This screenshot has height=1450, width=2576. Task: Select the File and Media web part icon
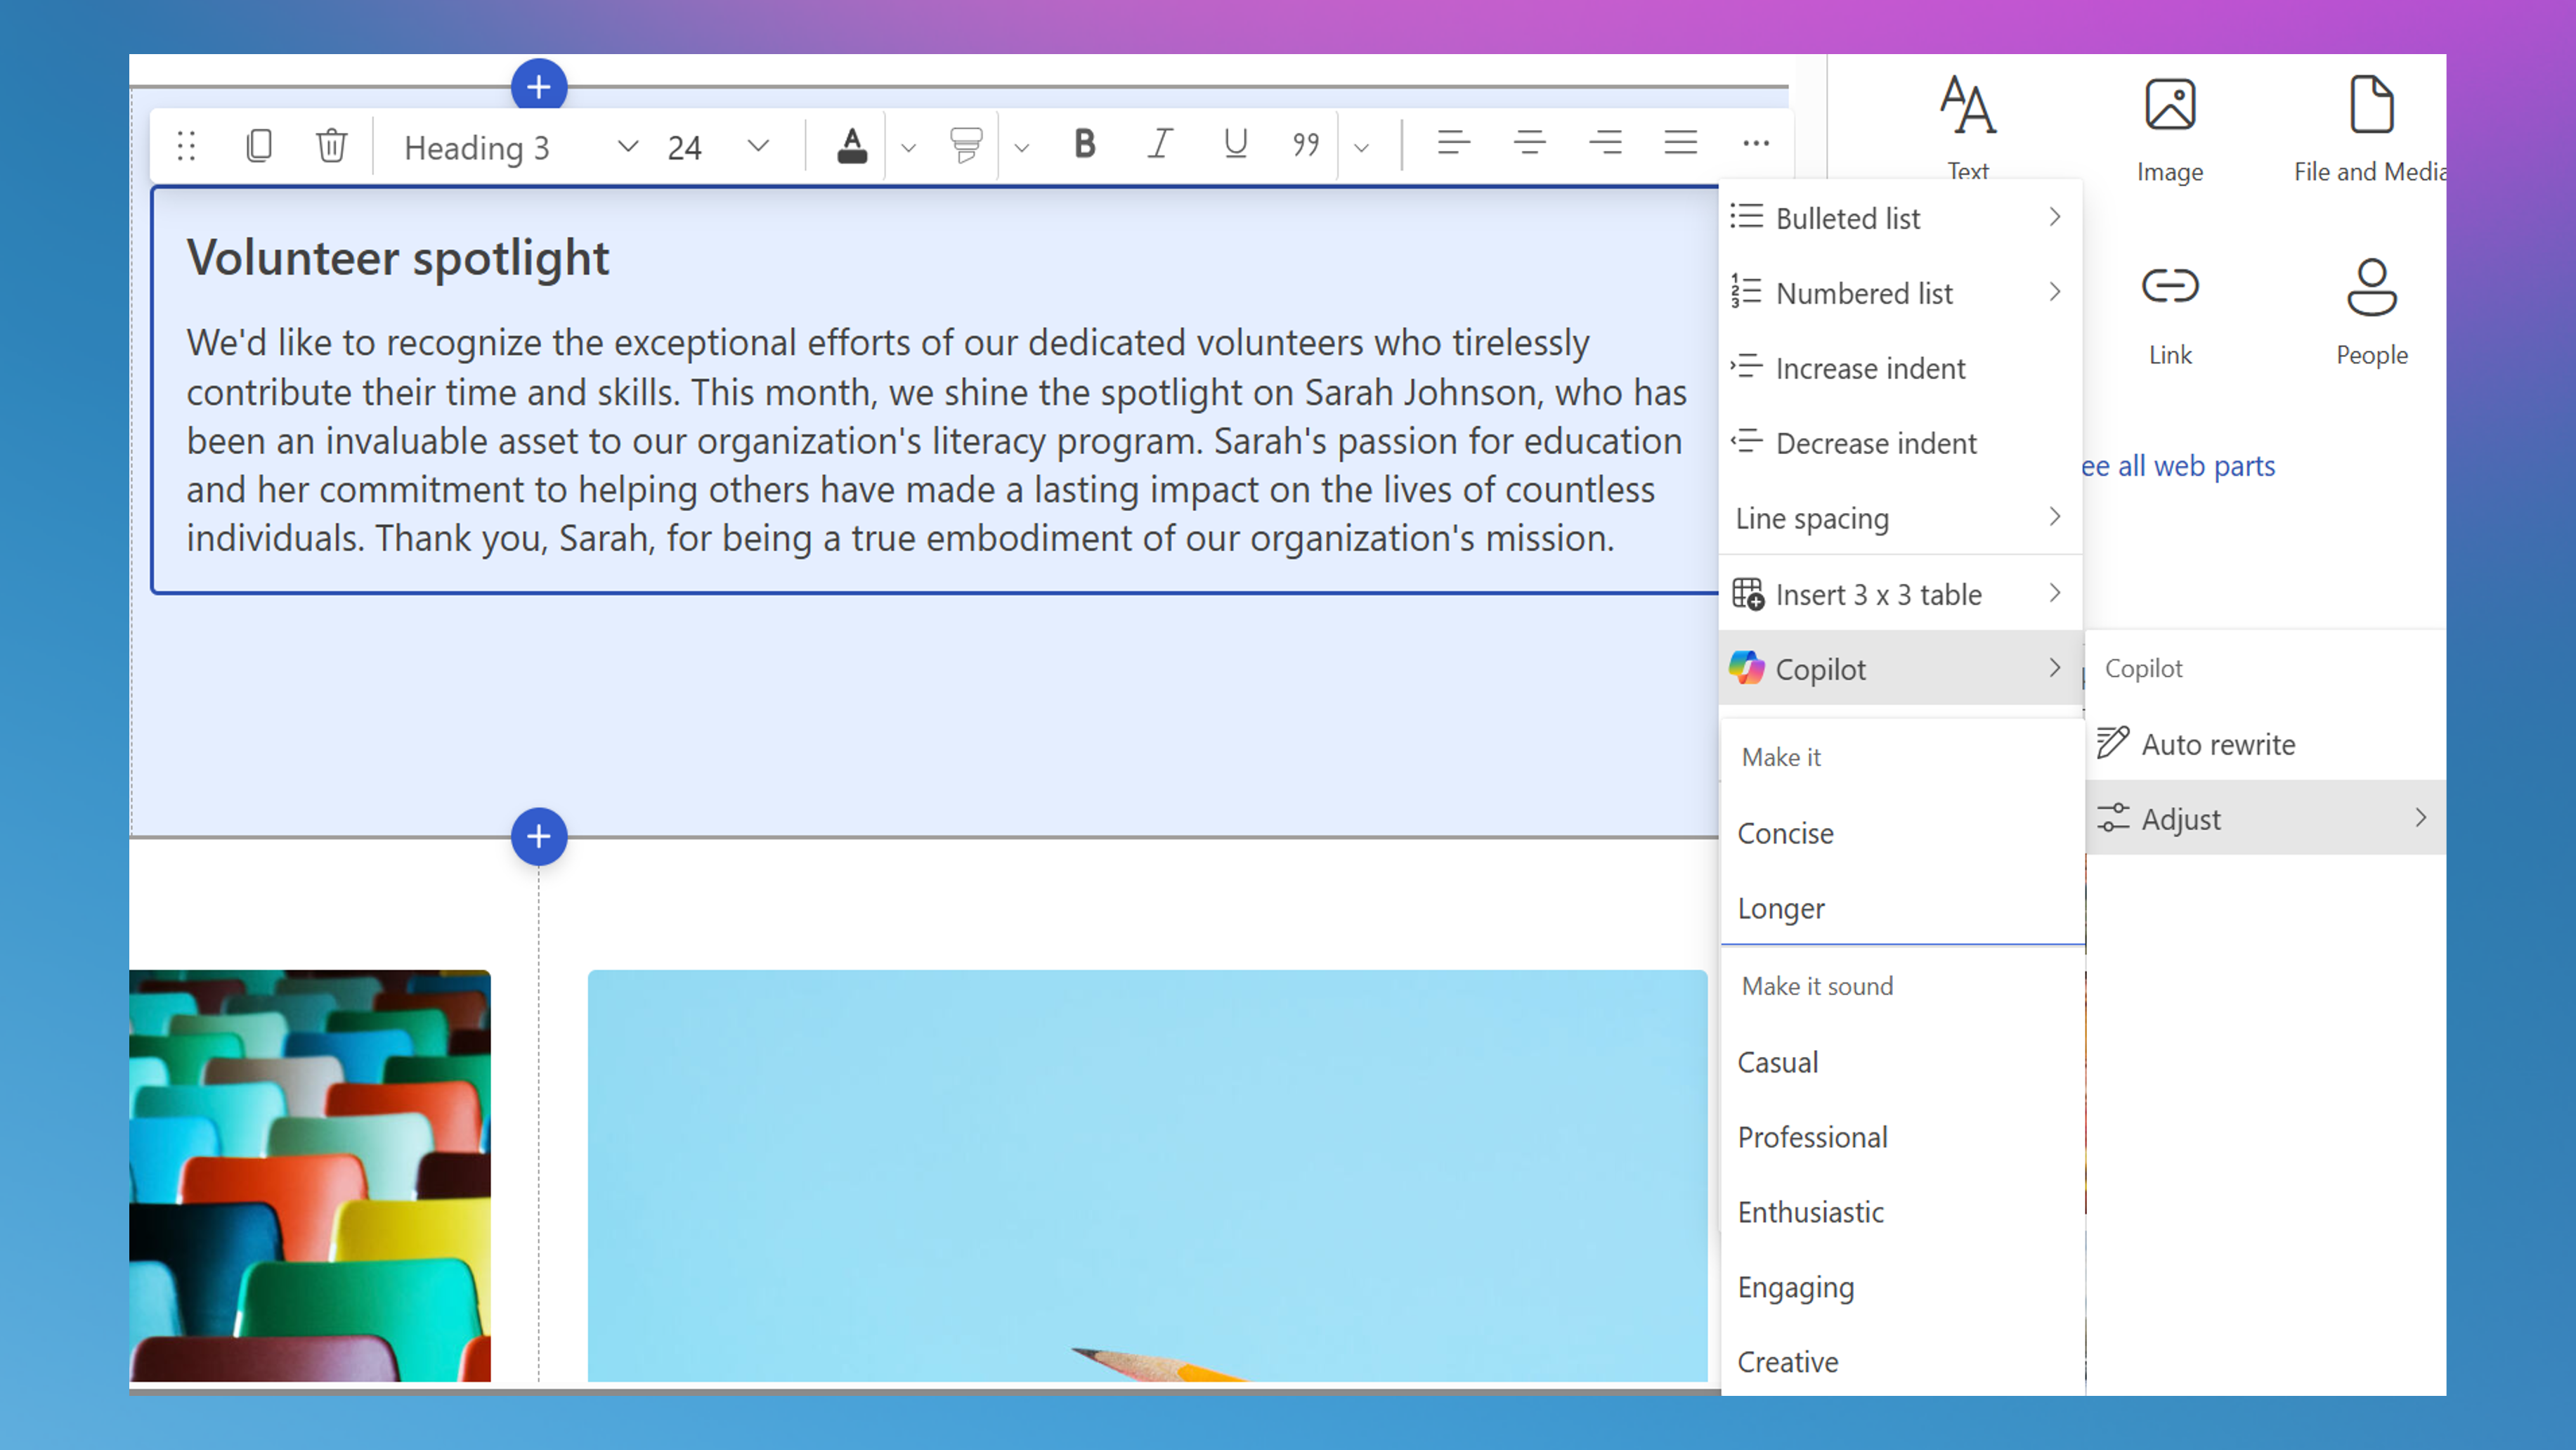[2371, 103]
